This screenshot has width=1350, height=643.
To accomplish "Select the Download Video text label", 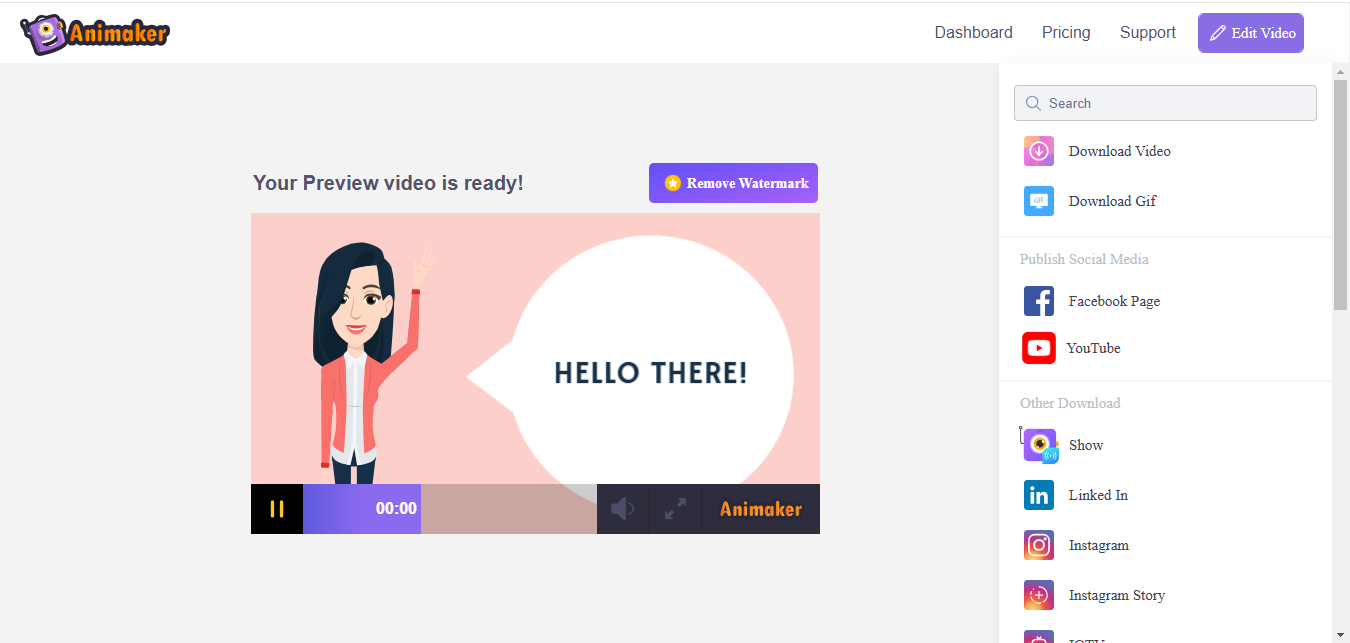I will pos(1119,151).
